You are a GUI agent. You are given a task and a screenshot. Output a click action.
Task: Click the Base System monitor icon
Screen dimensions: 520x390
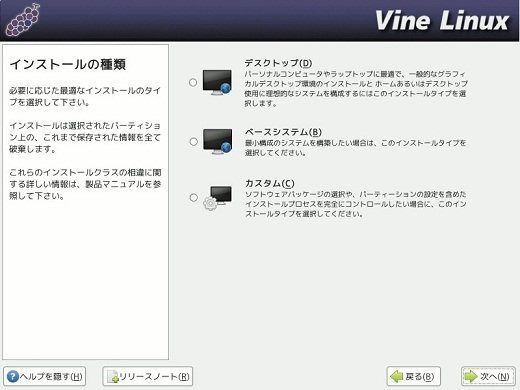217,141
